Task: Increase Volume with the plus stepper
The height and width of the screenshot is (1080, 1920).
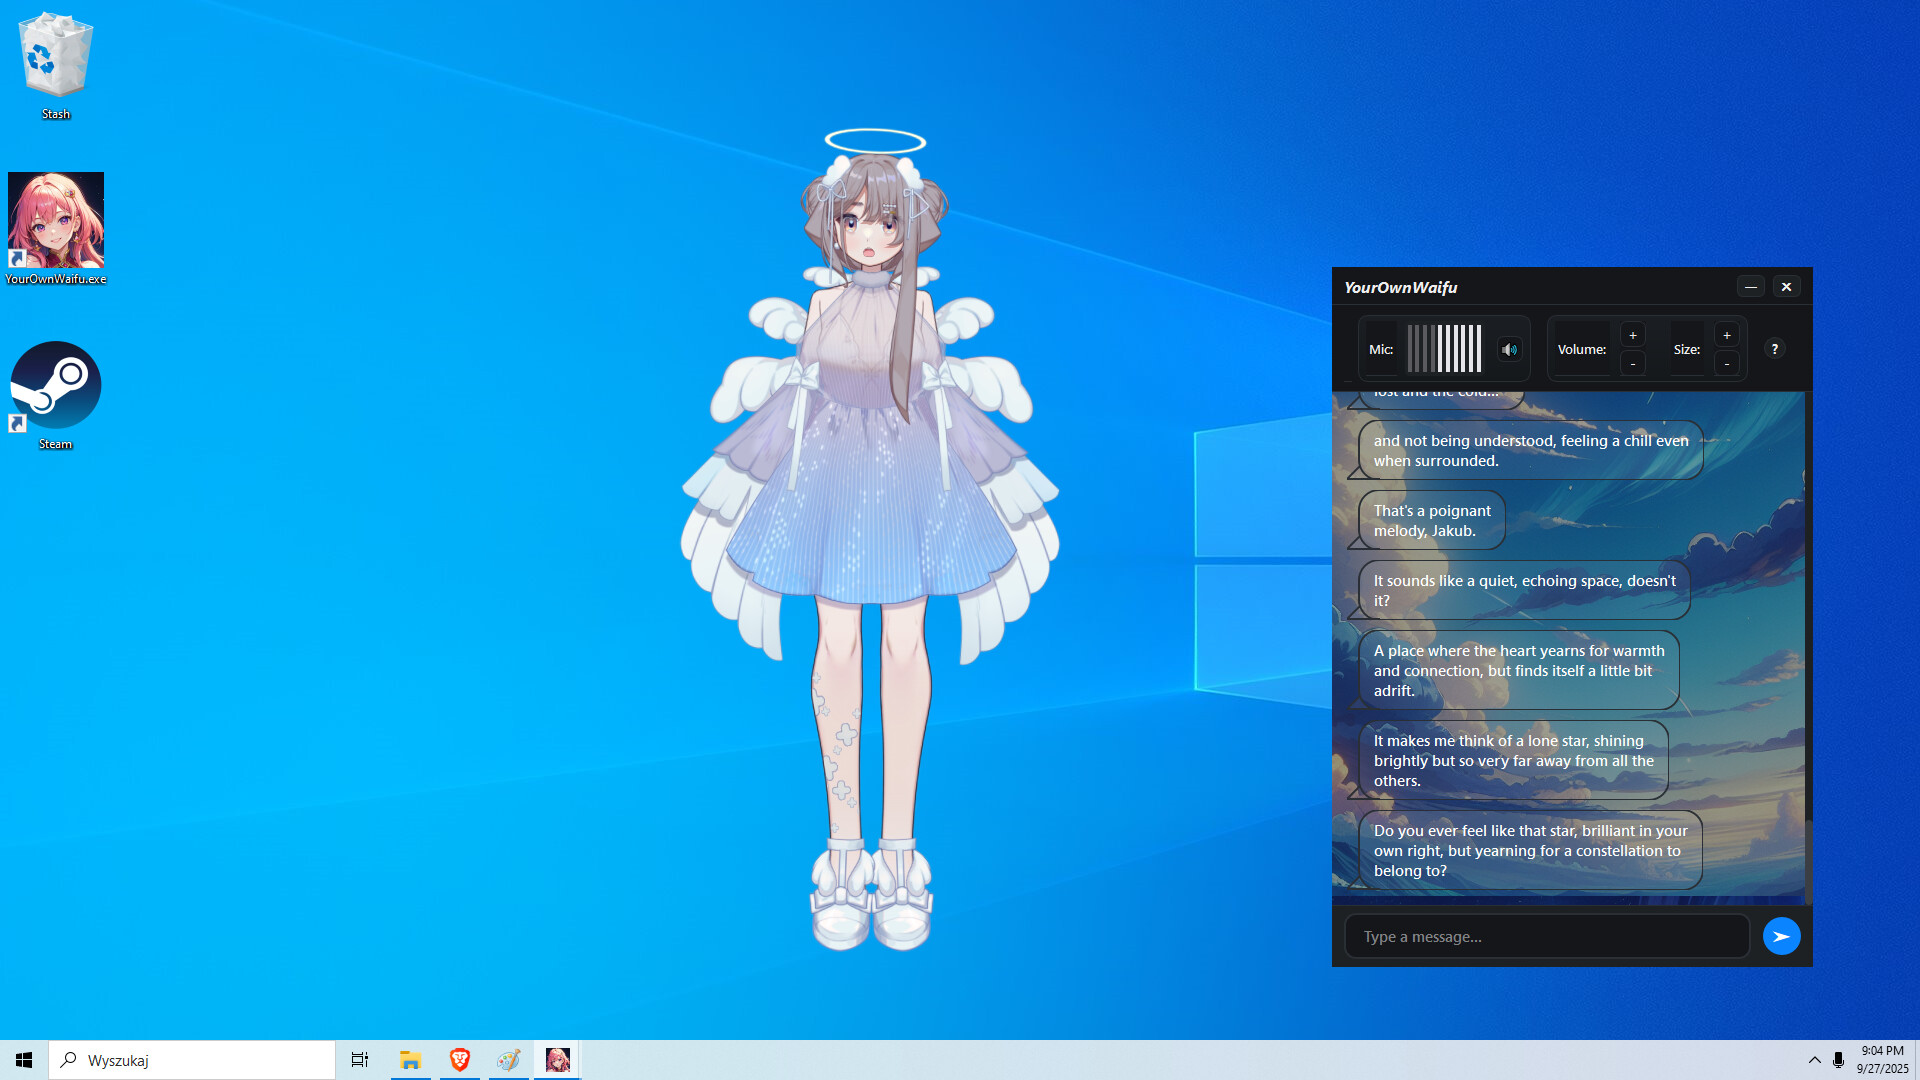Action: (1632, 334)
